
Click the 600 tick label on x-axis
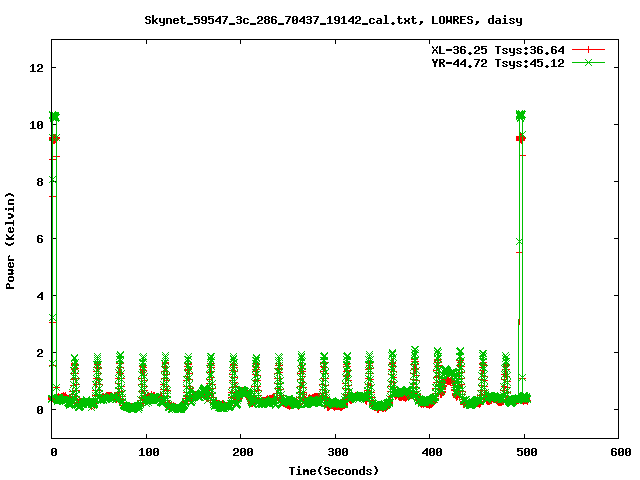pos(618,452)
